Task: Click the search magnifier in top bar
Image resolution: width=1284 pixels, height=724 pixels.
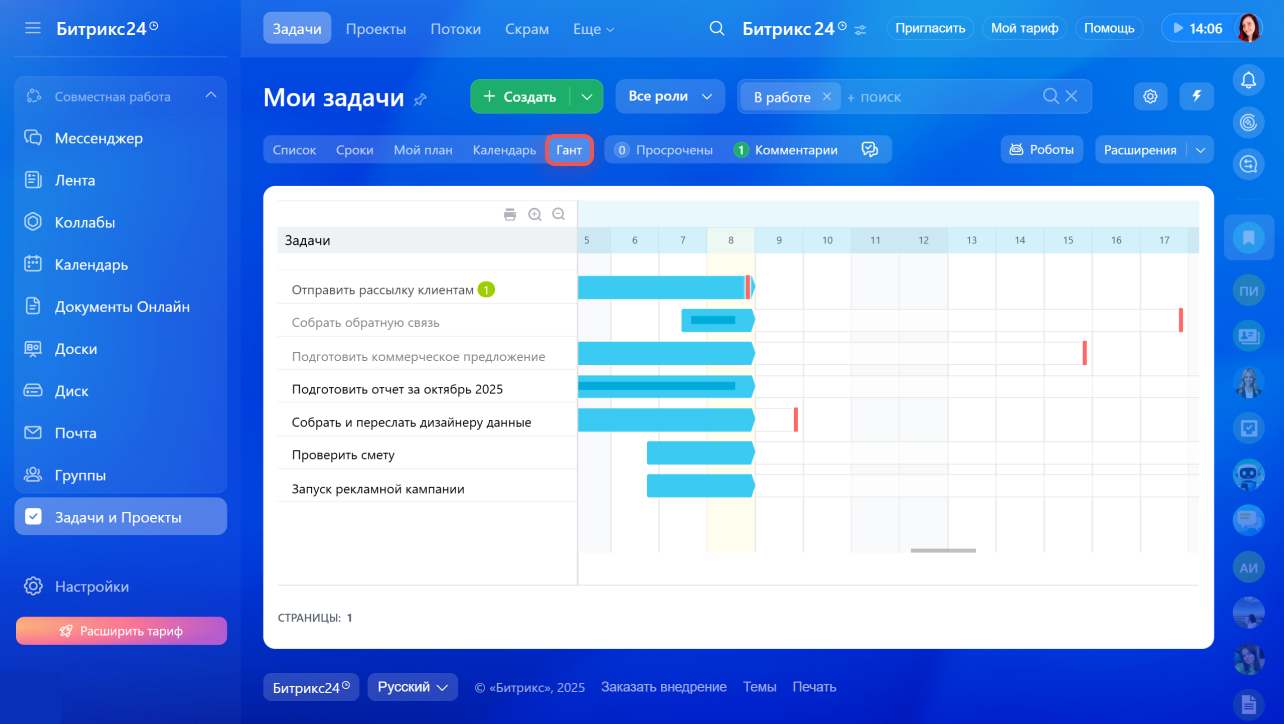Action: 716,28
